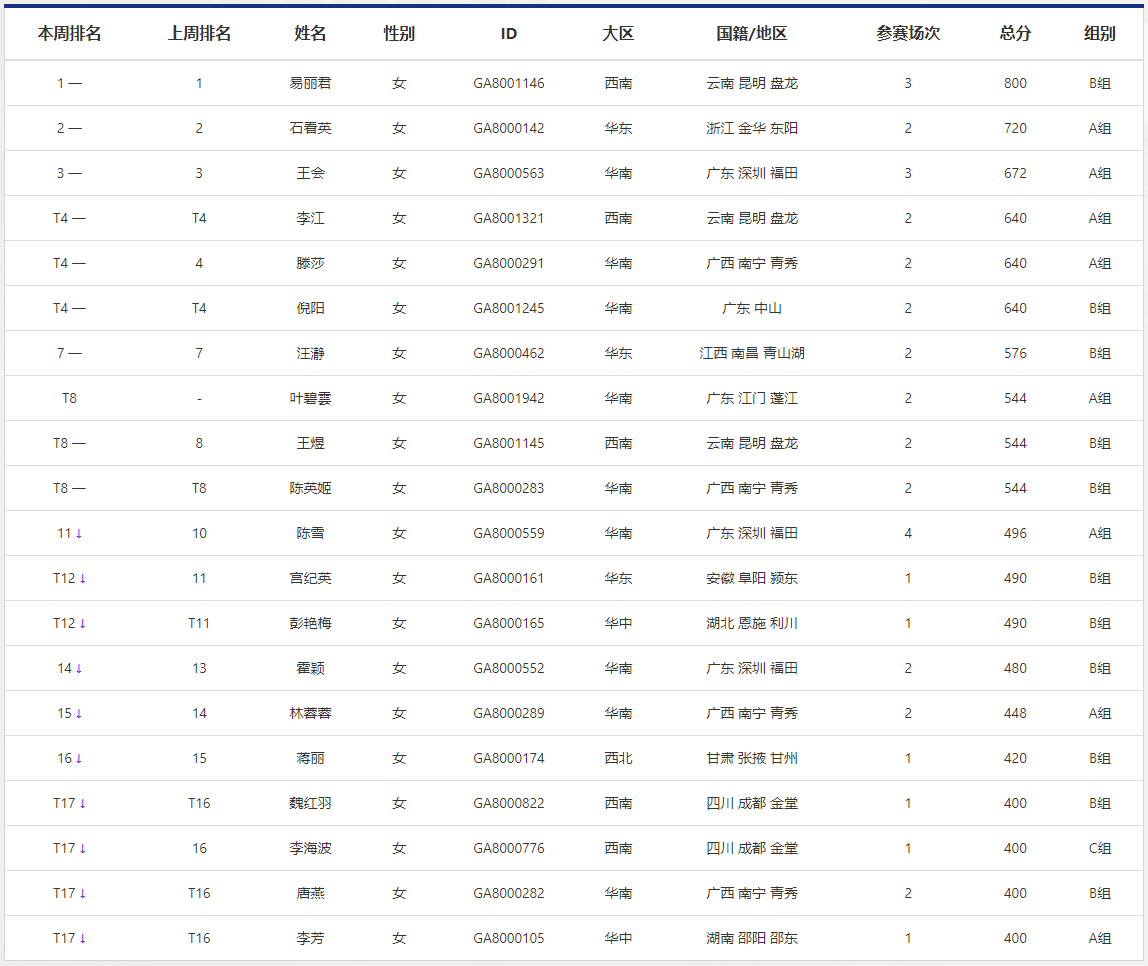Screen dimensions: 1148x966
Task: Click the down arrow in 宫纪英's row
Action: point(83,579)
